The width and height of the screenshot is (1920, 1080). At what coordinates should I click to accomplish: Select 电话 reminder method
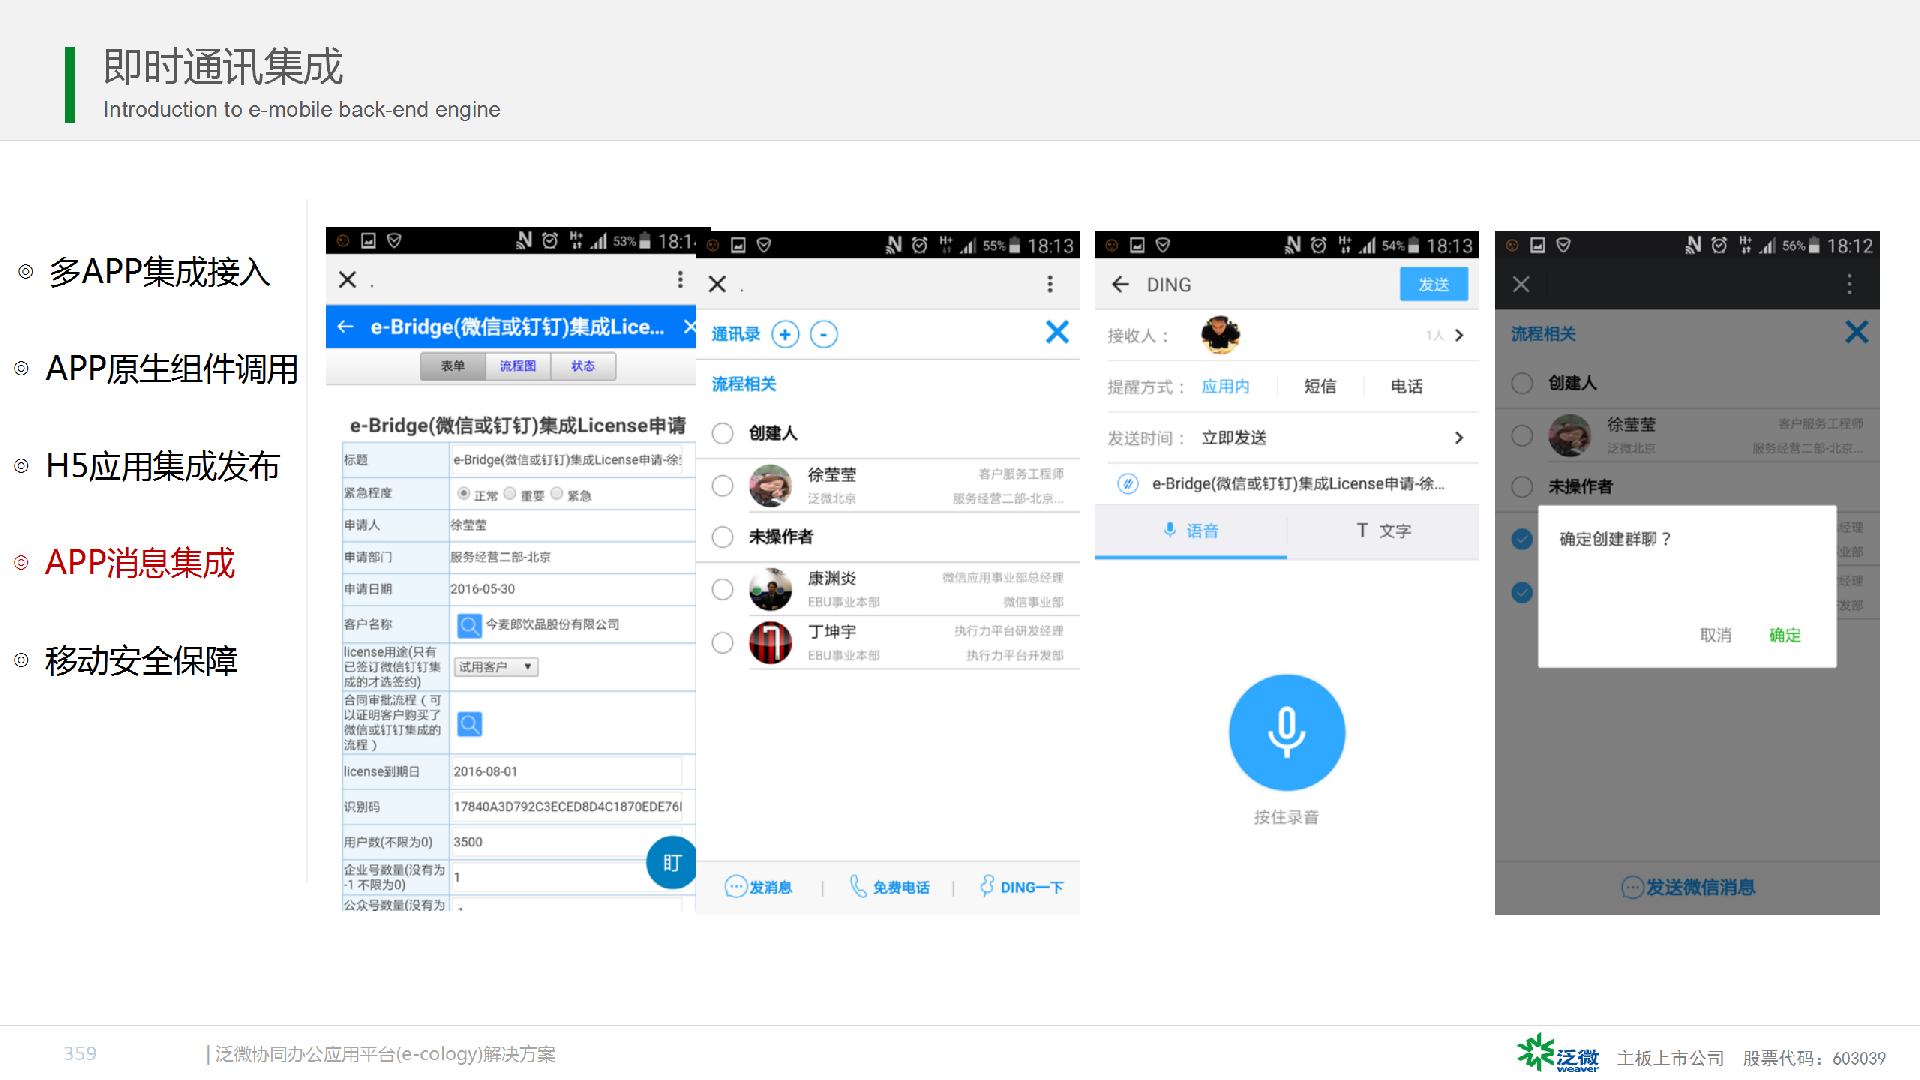point(1406,386)
